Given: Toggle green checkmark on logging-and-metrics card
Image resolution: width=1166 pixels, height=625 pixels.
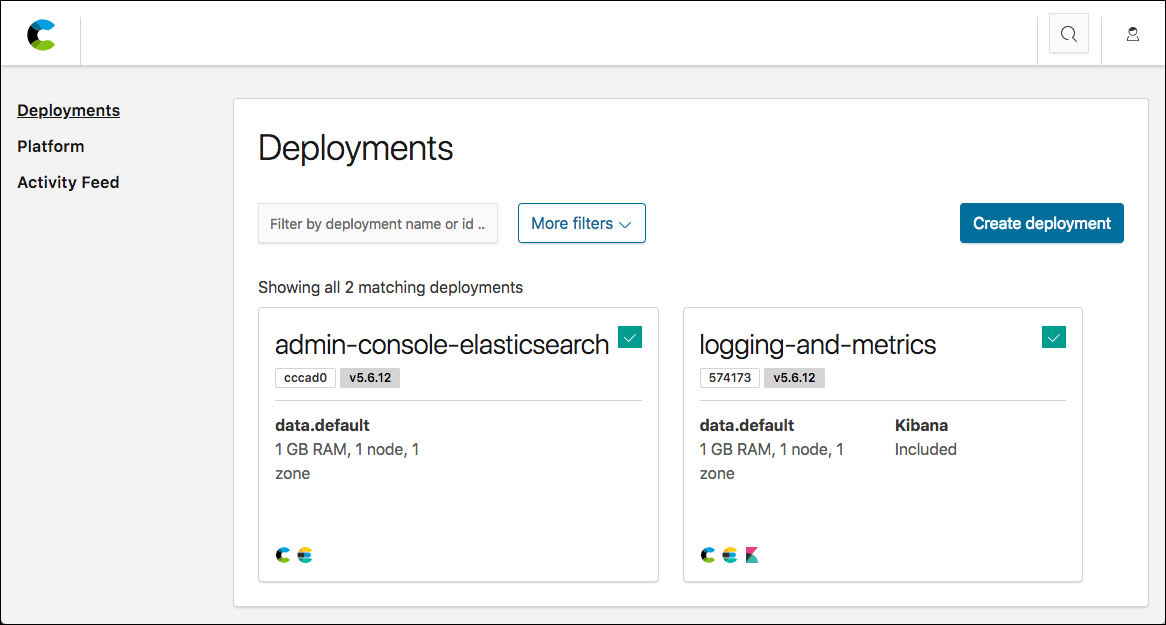Looking at the screenshot, I should click(1054, 337).
